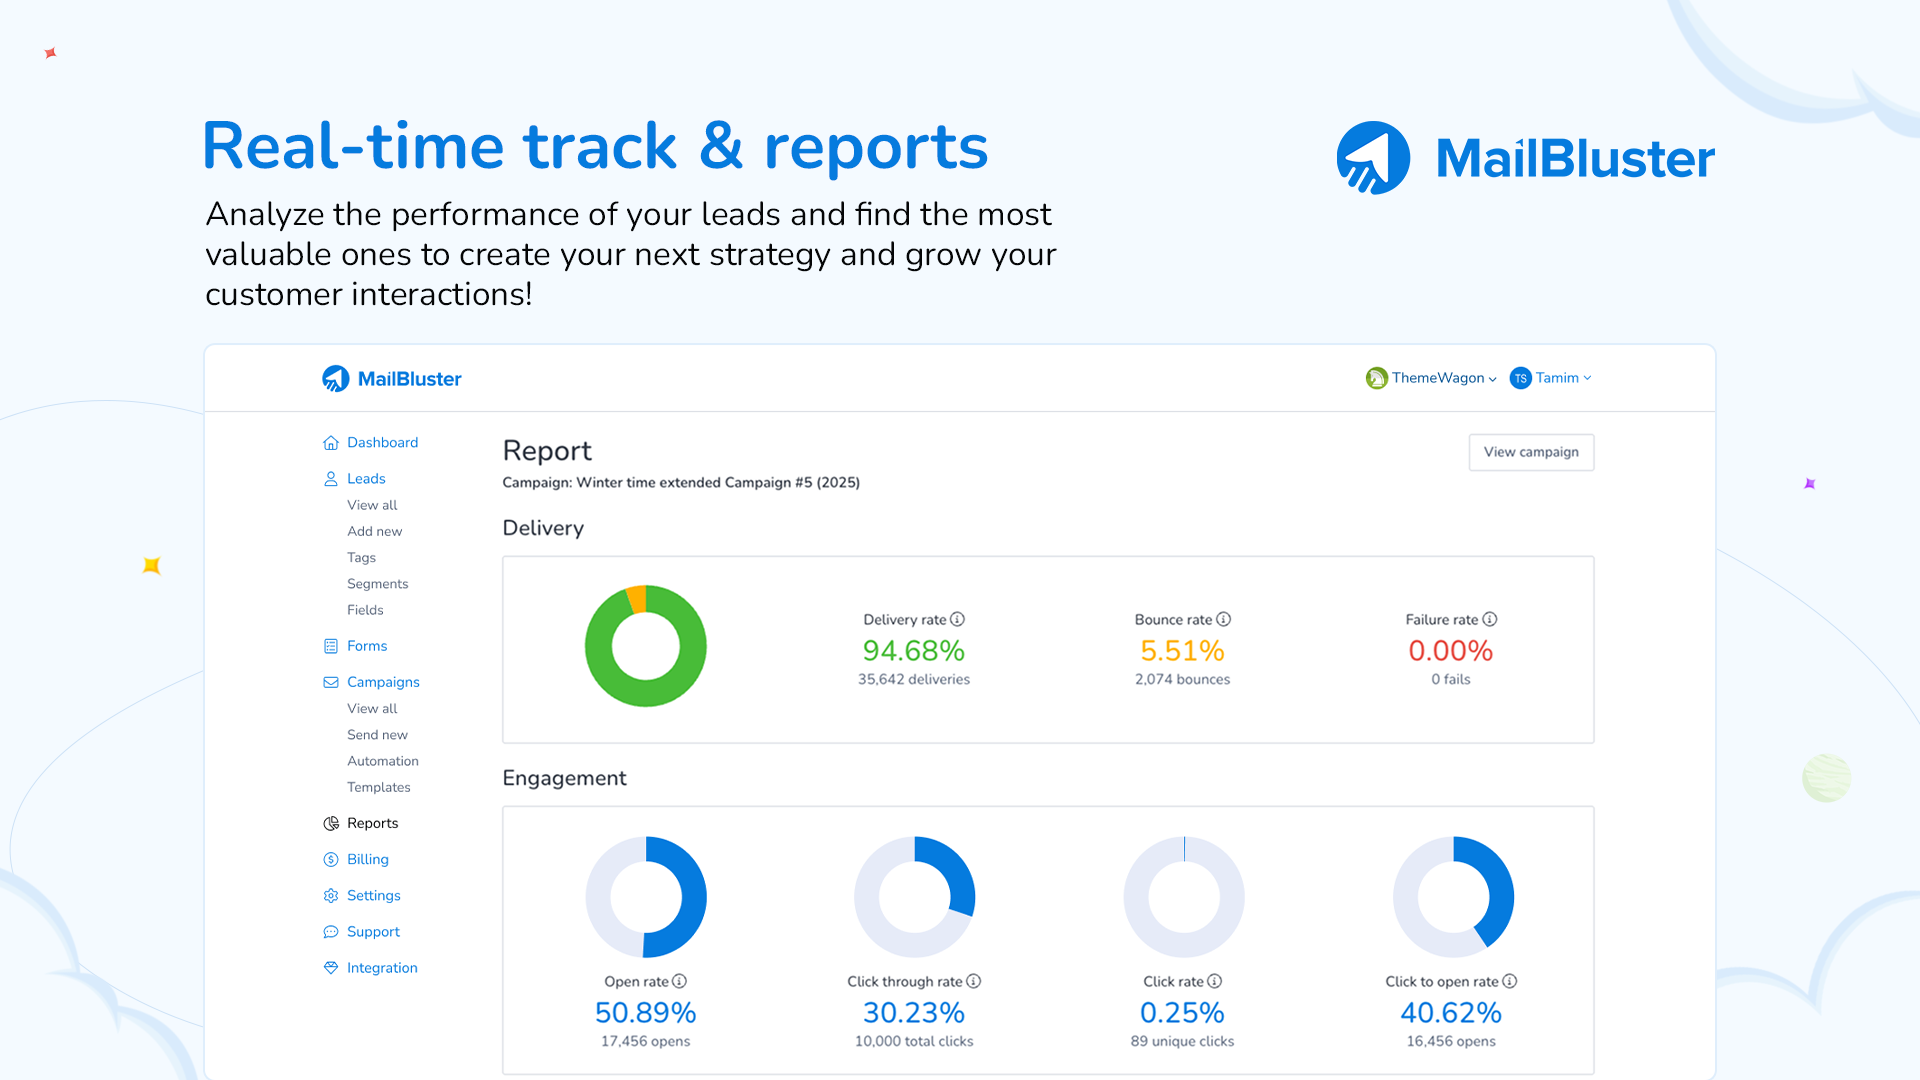Click the Dashboard home icon
Image resolution: width=1920 pixels, height=1080 pixels.
pyautogui.click(x=331, y=443)
